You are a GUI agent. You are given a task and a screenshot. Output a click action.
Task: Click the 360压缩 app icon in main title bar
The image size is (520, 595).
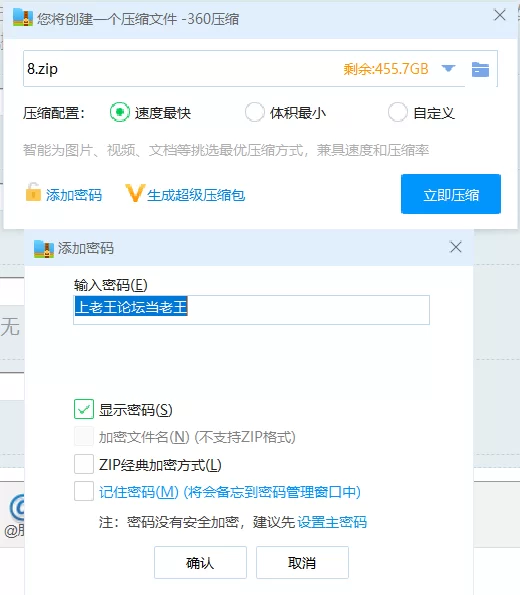23,17
